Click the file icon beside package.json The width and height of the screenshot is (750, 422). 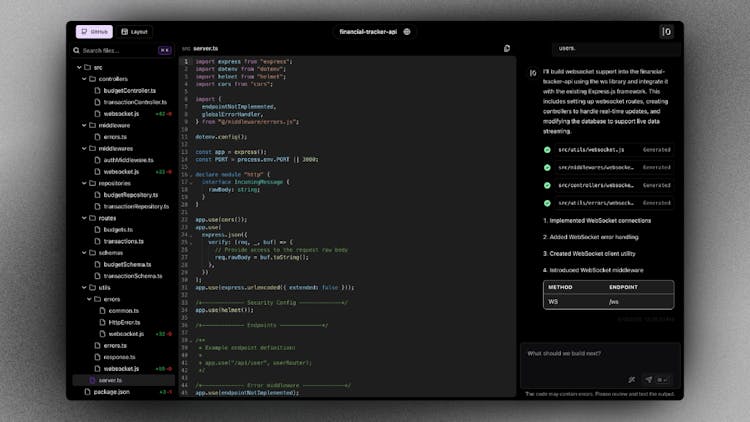[87, 392]
